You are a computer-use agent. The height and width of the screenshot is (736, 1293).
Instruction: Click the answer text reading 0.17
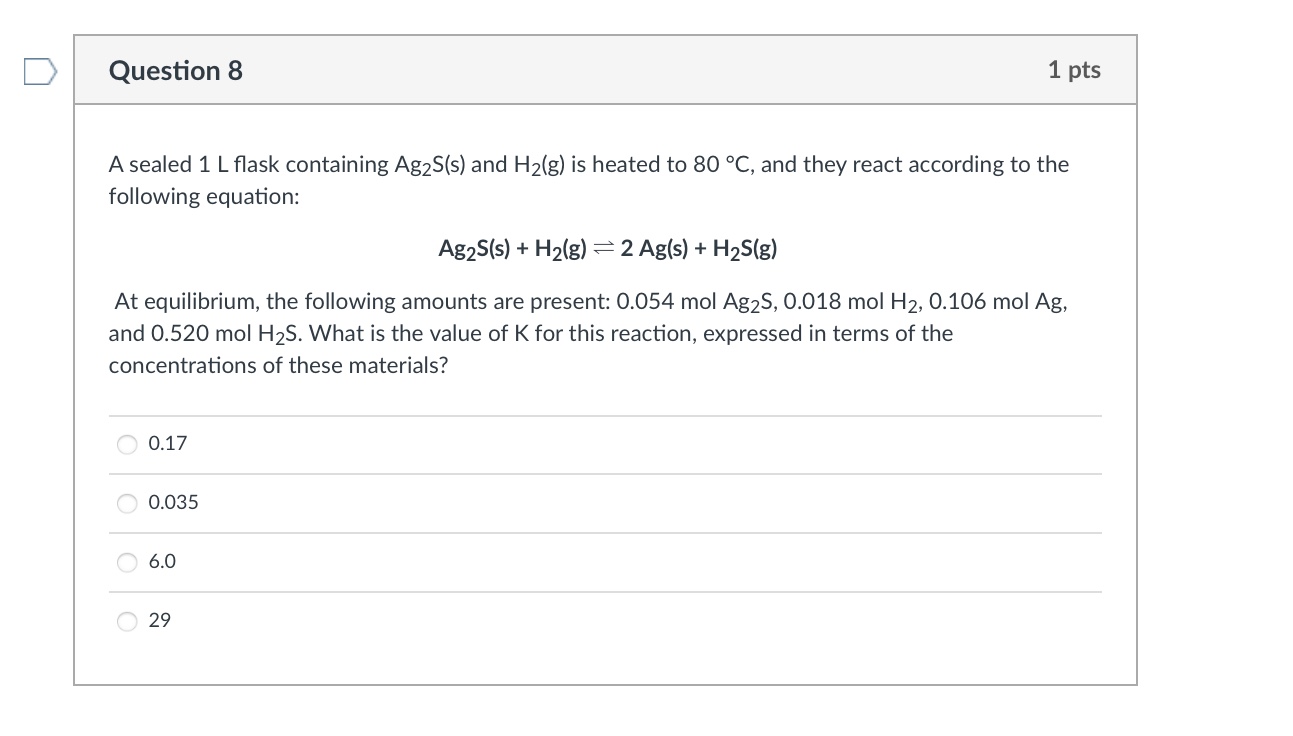[x=166, y=443]
